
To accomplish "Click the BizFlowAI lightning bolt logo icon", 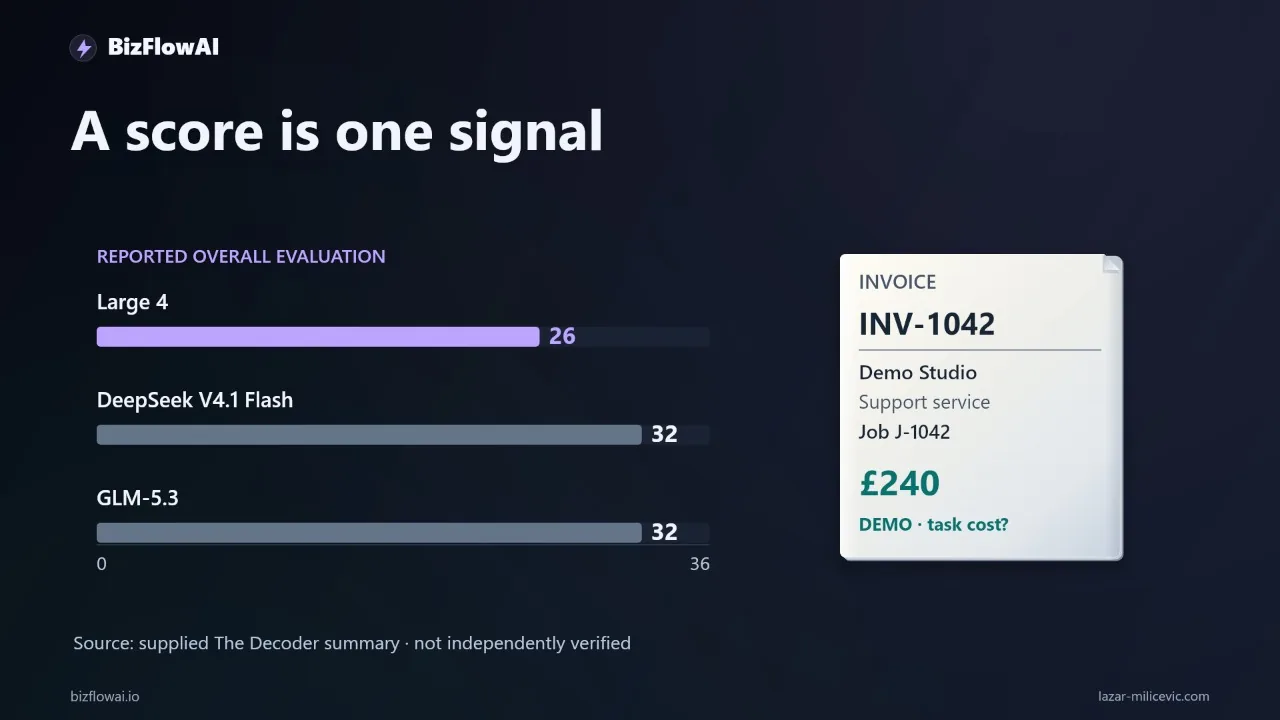I will point(83,47).
